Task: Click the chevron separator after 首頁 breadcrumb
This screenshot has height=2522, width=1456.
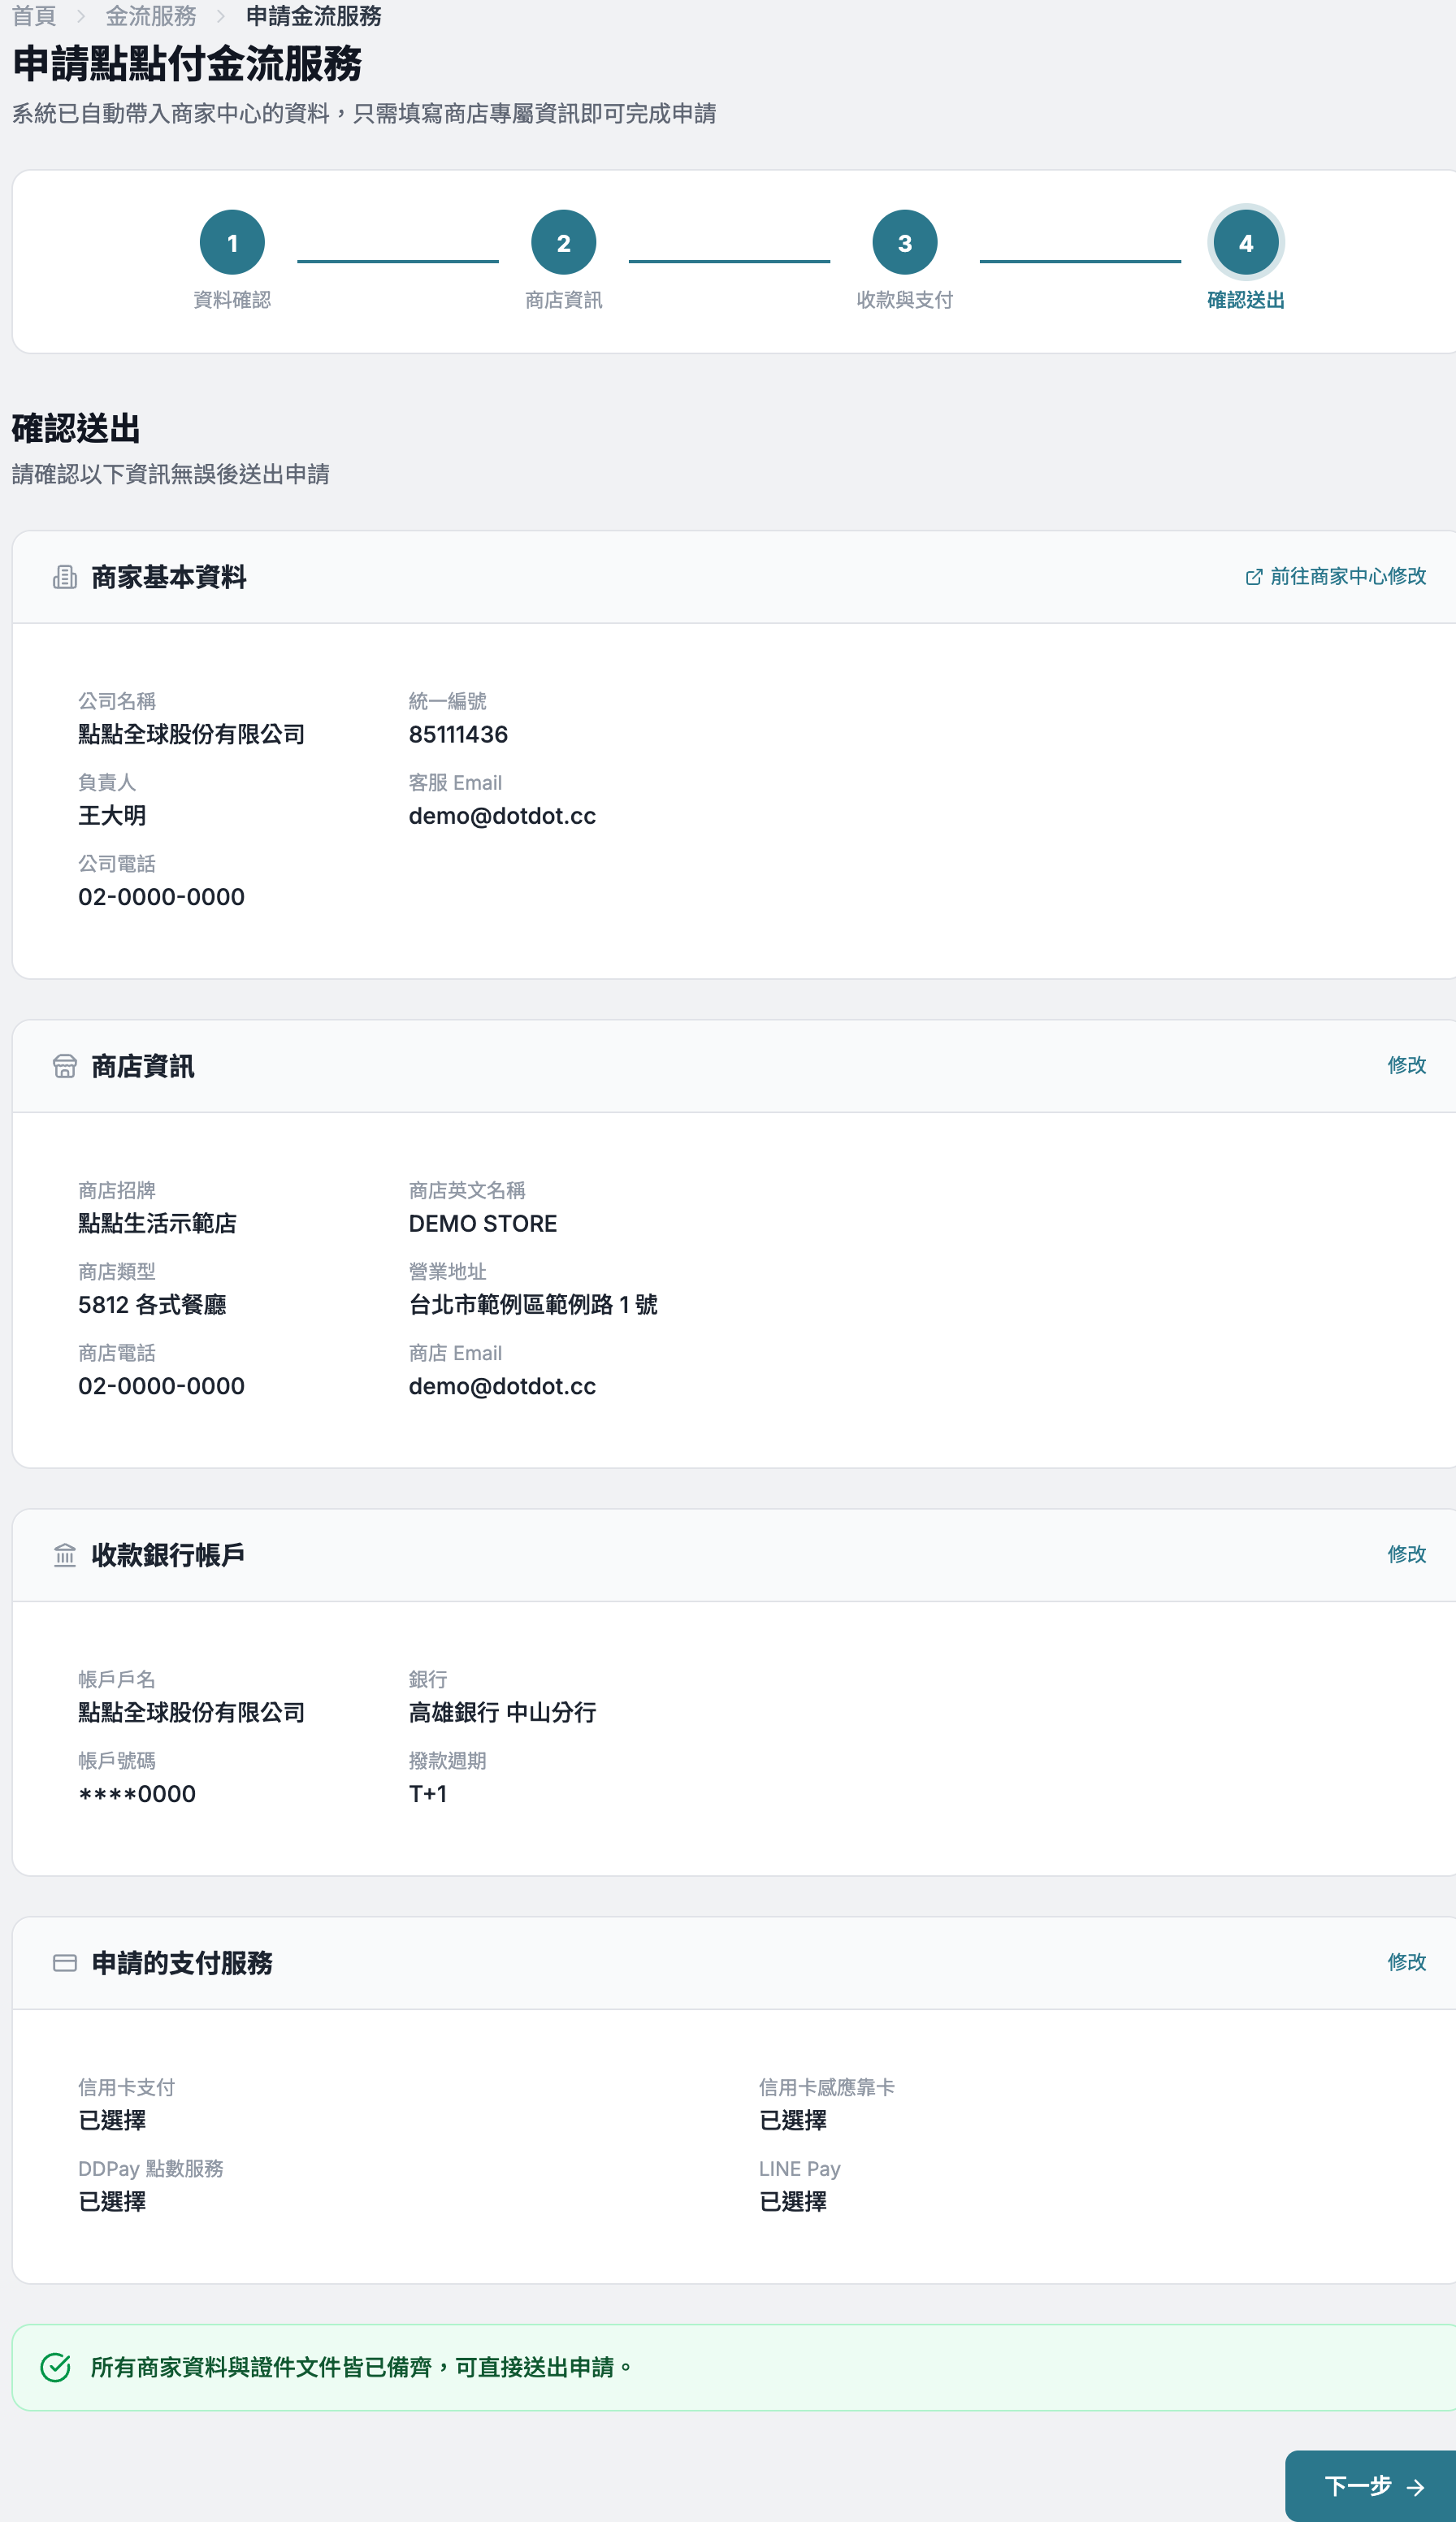Action: pos(81,17)
